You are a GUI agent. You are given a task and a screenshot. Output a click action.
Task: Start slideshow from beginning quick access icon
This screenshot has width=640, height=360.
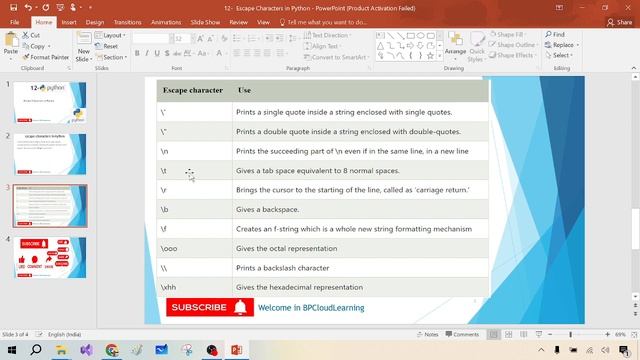60,7
